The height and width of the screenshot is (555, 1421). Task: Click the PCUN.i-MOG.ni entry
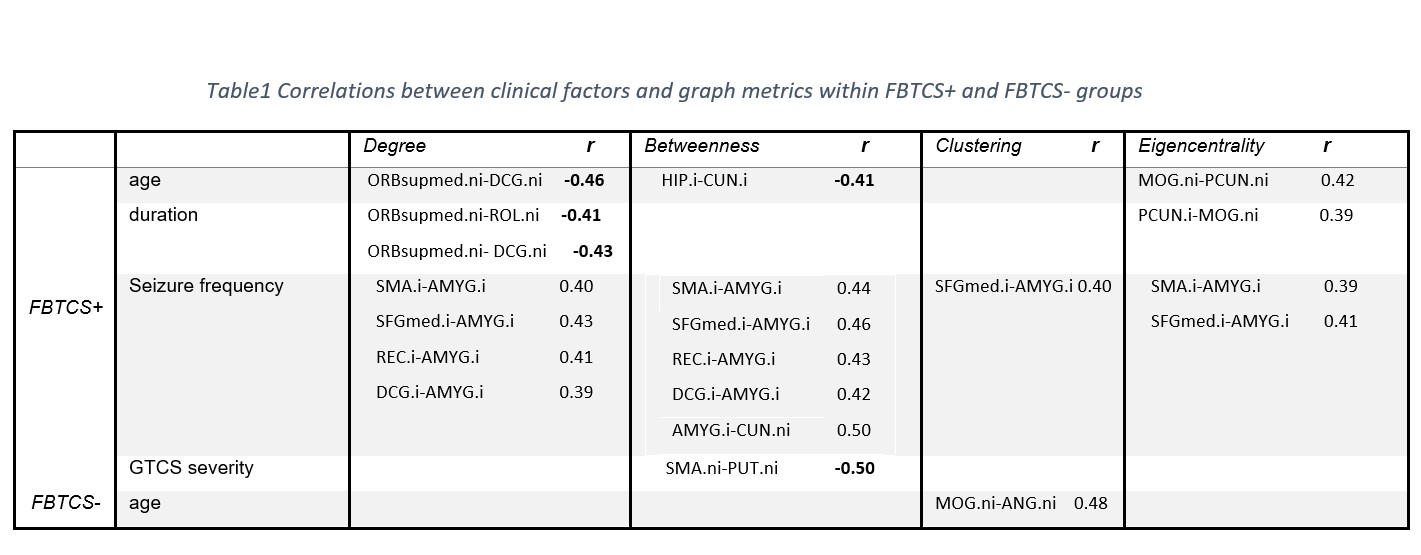point(1198,215)
